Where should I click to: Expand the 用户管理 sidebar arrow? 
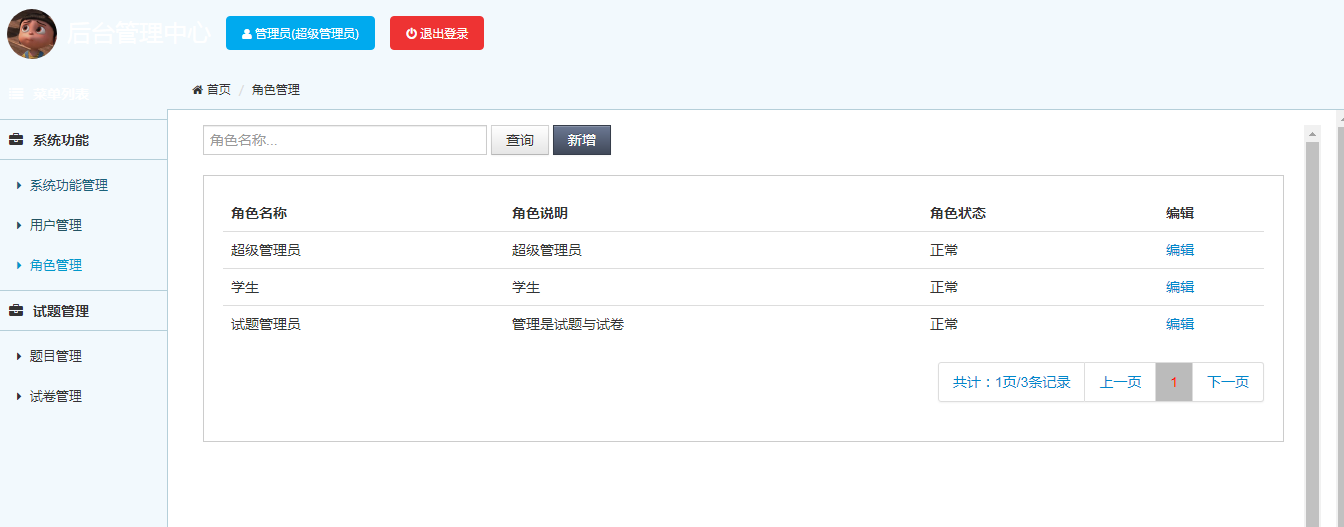pyautogui.click(x=19, y=225)
